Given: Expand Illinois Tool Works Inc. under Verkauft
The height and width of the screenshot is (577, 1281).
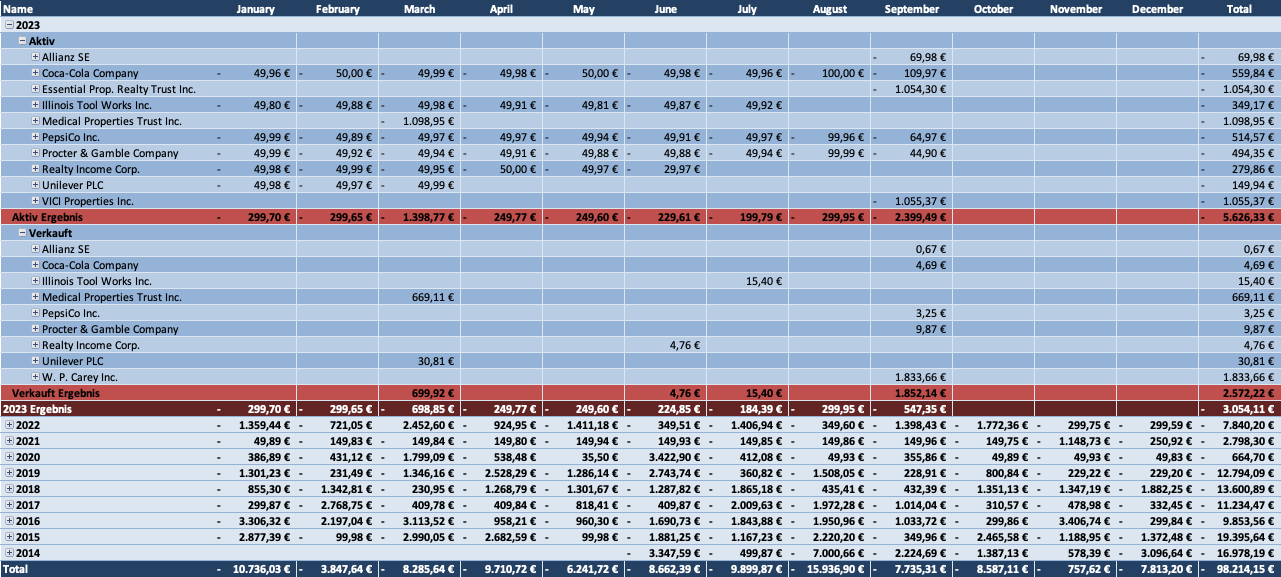Looking at the screenshot, I should coord(35,281).
